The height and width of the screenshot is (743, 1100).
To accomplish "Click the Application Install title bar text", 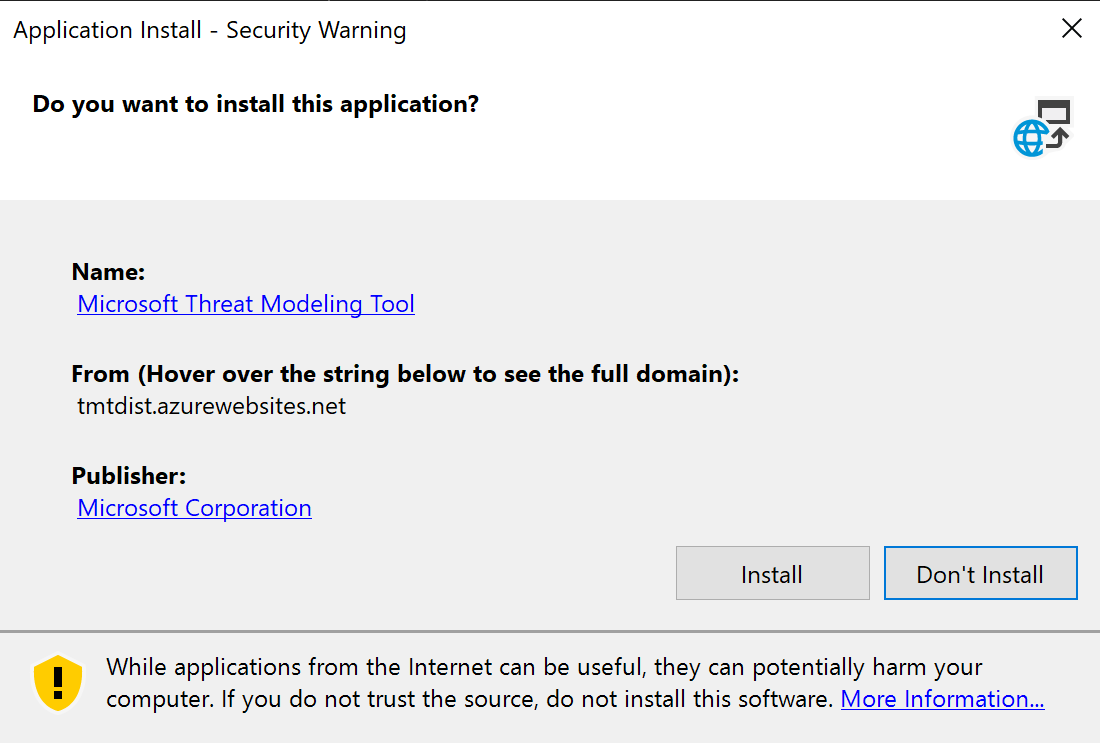I will click(108, 30).
